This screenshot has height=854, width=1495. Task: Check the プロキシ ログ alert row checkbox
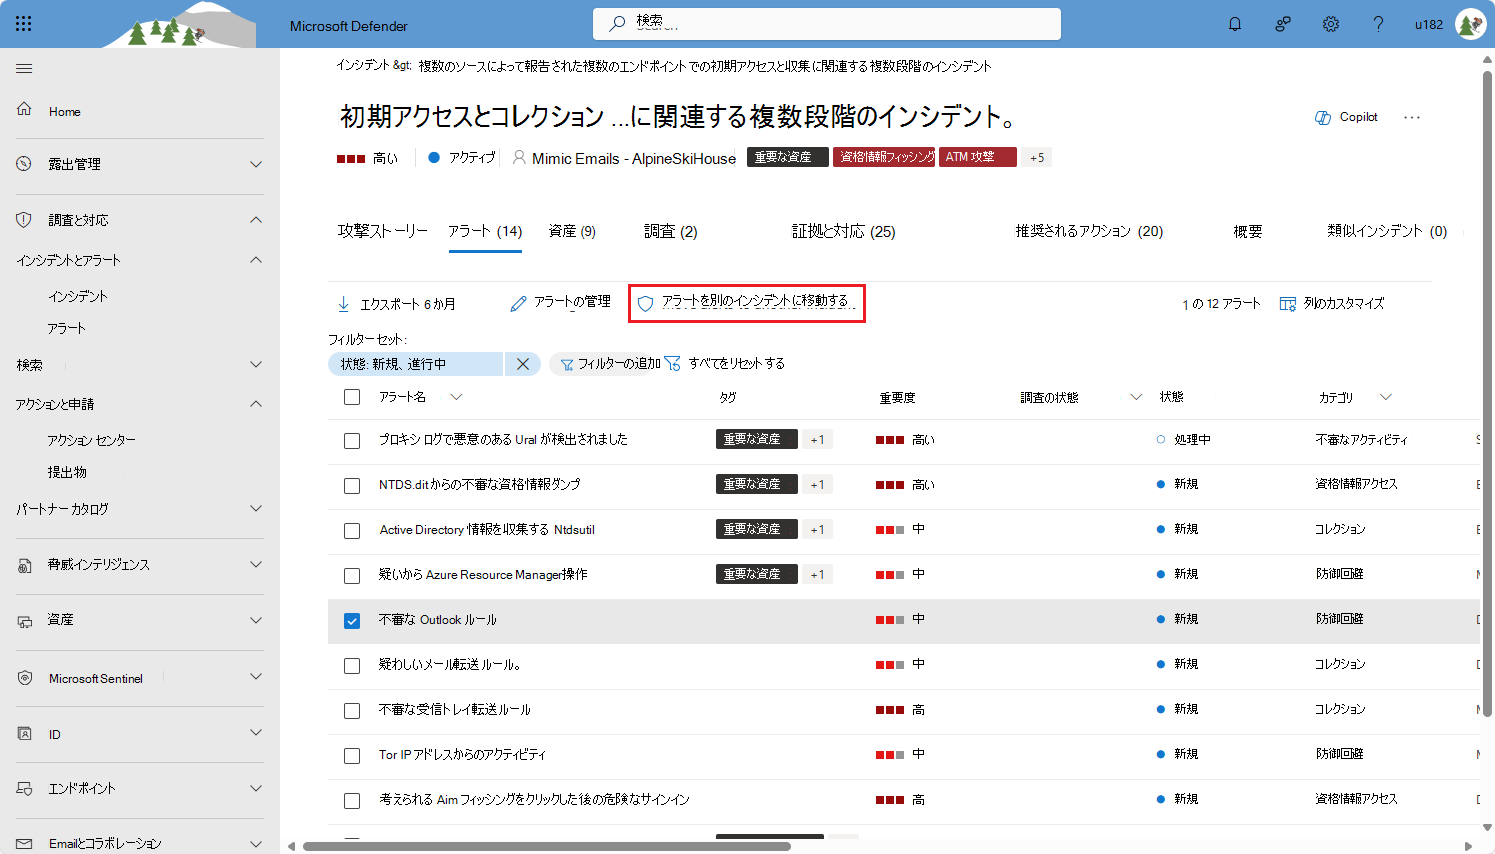(352, 441)
